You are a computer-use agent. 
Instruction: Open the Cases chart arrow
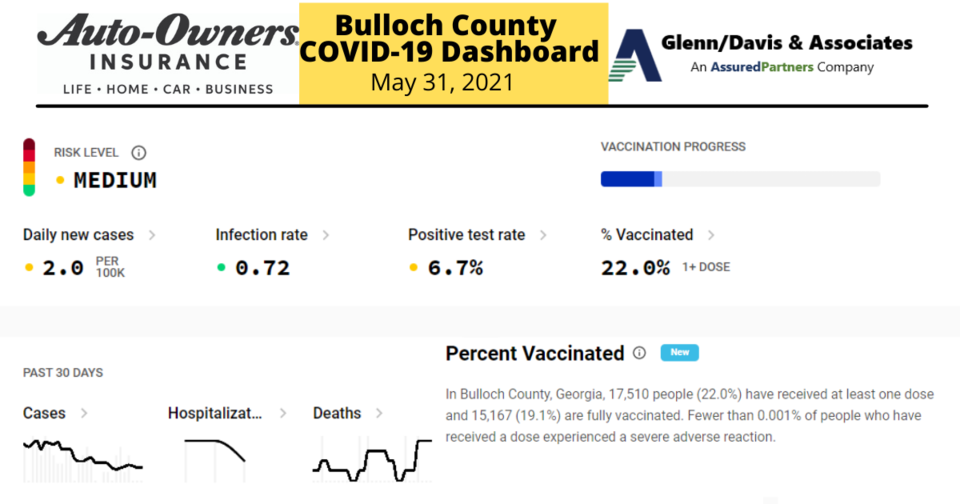[84, 413]
